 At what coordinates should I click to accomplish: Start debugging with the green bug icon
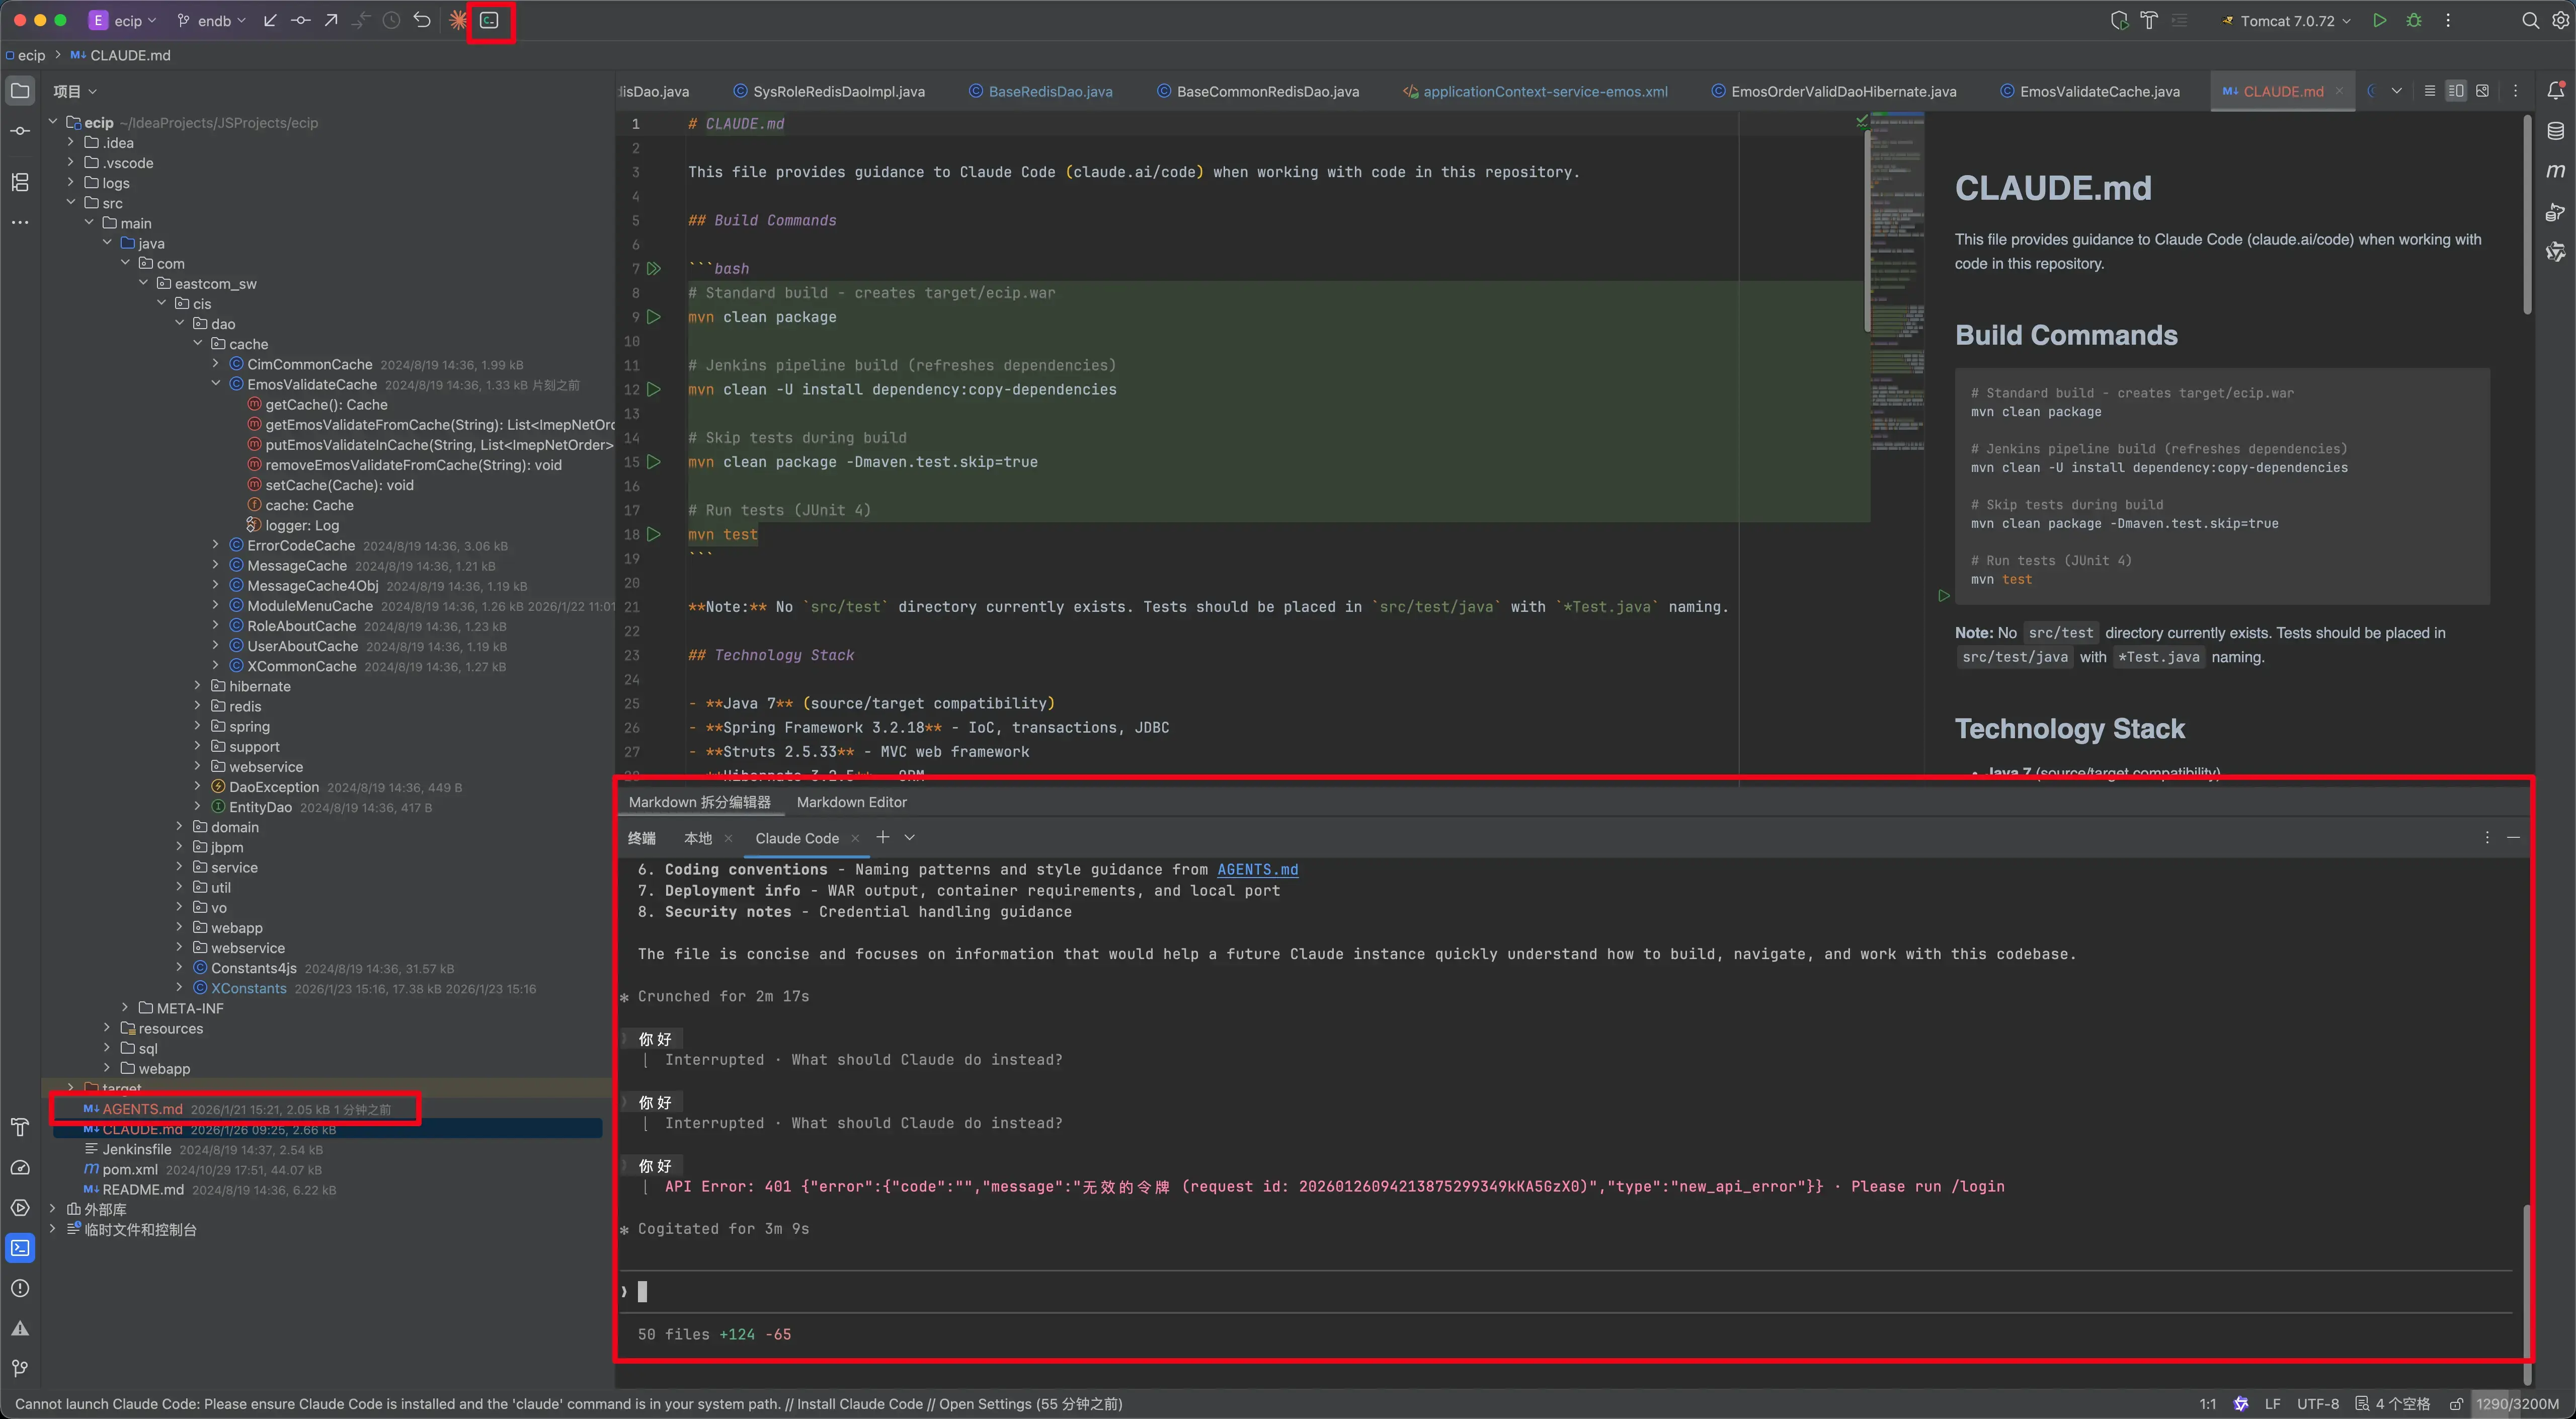[x=2414, y=20]
